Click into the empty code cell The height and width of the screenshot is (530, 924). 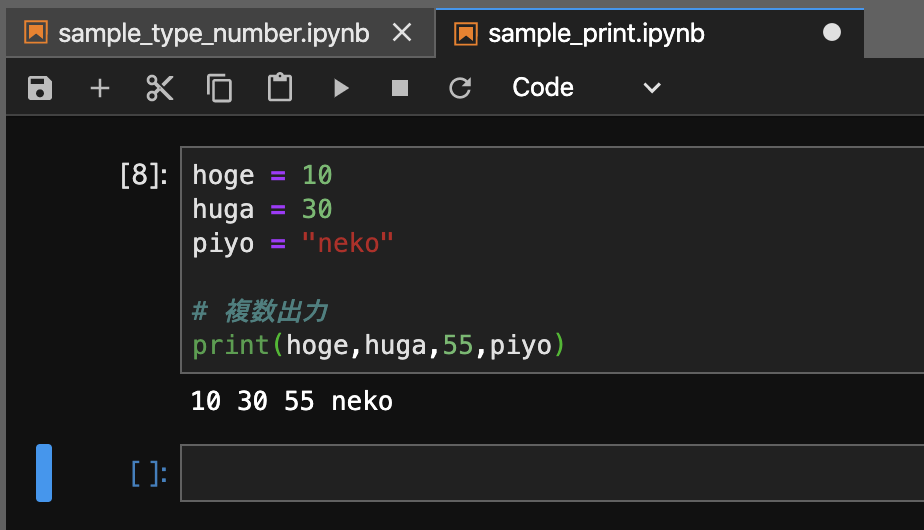point(550,472)
